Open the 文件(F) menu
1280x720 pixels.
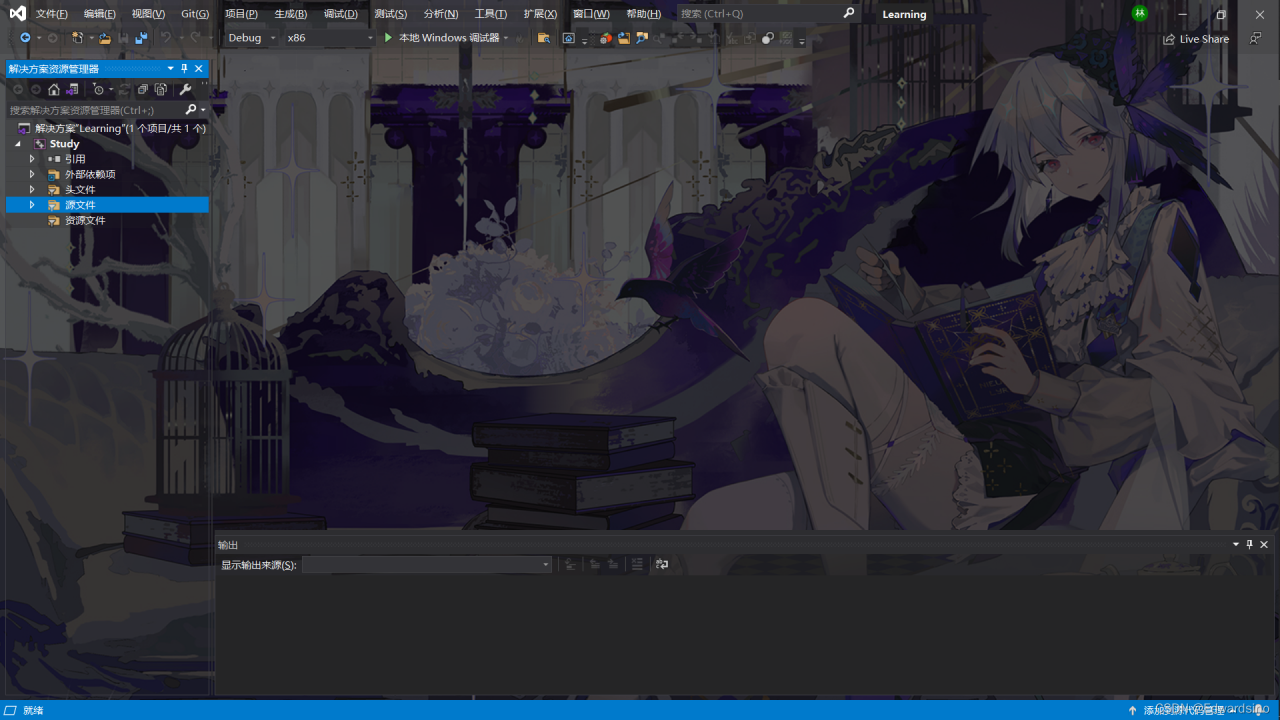coord(52,14)
